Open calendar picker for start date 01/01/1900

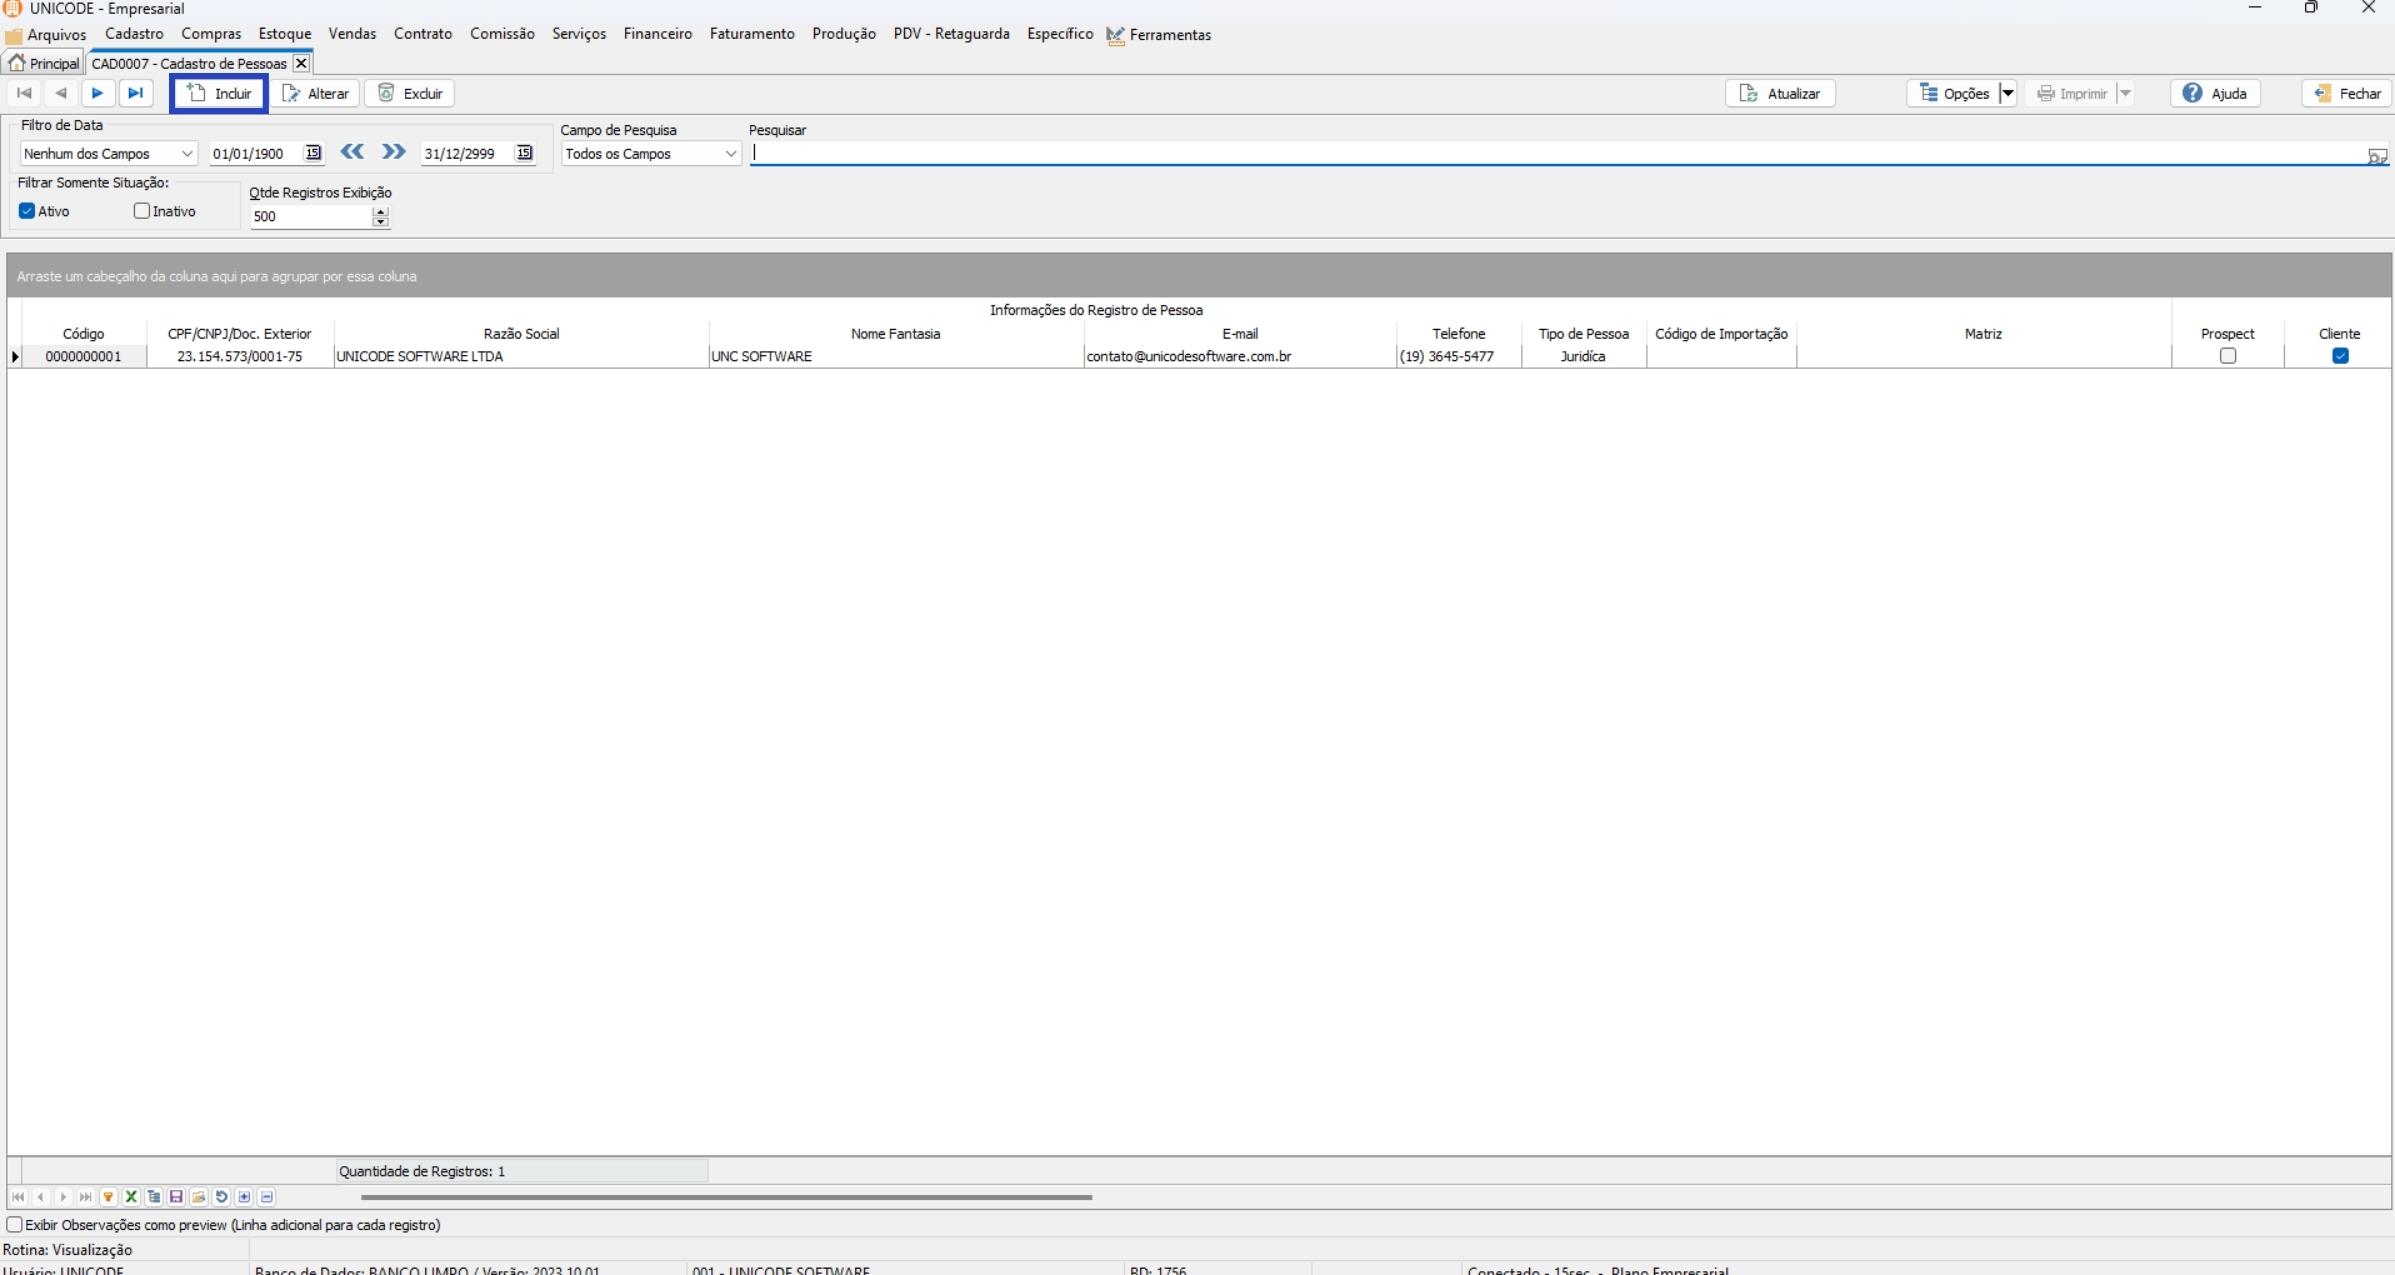313,153
